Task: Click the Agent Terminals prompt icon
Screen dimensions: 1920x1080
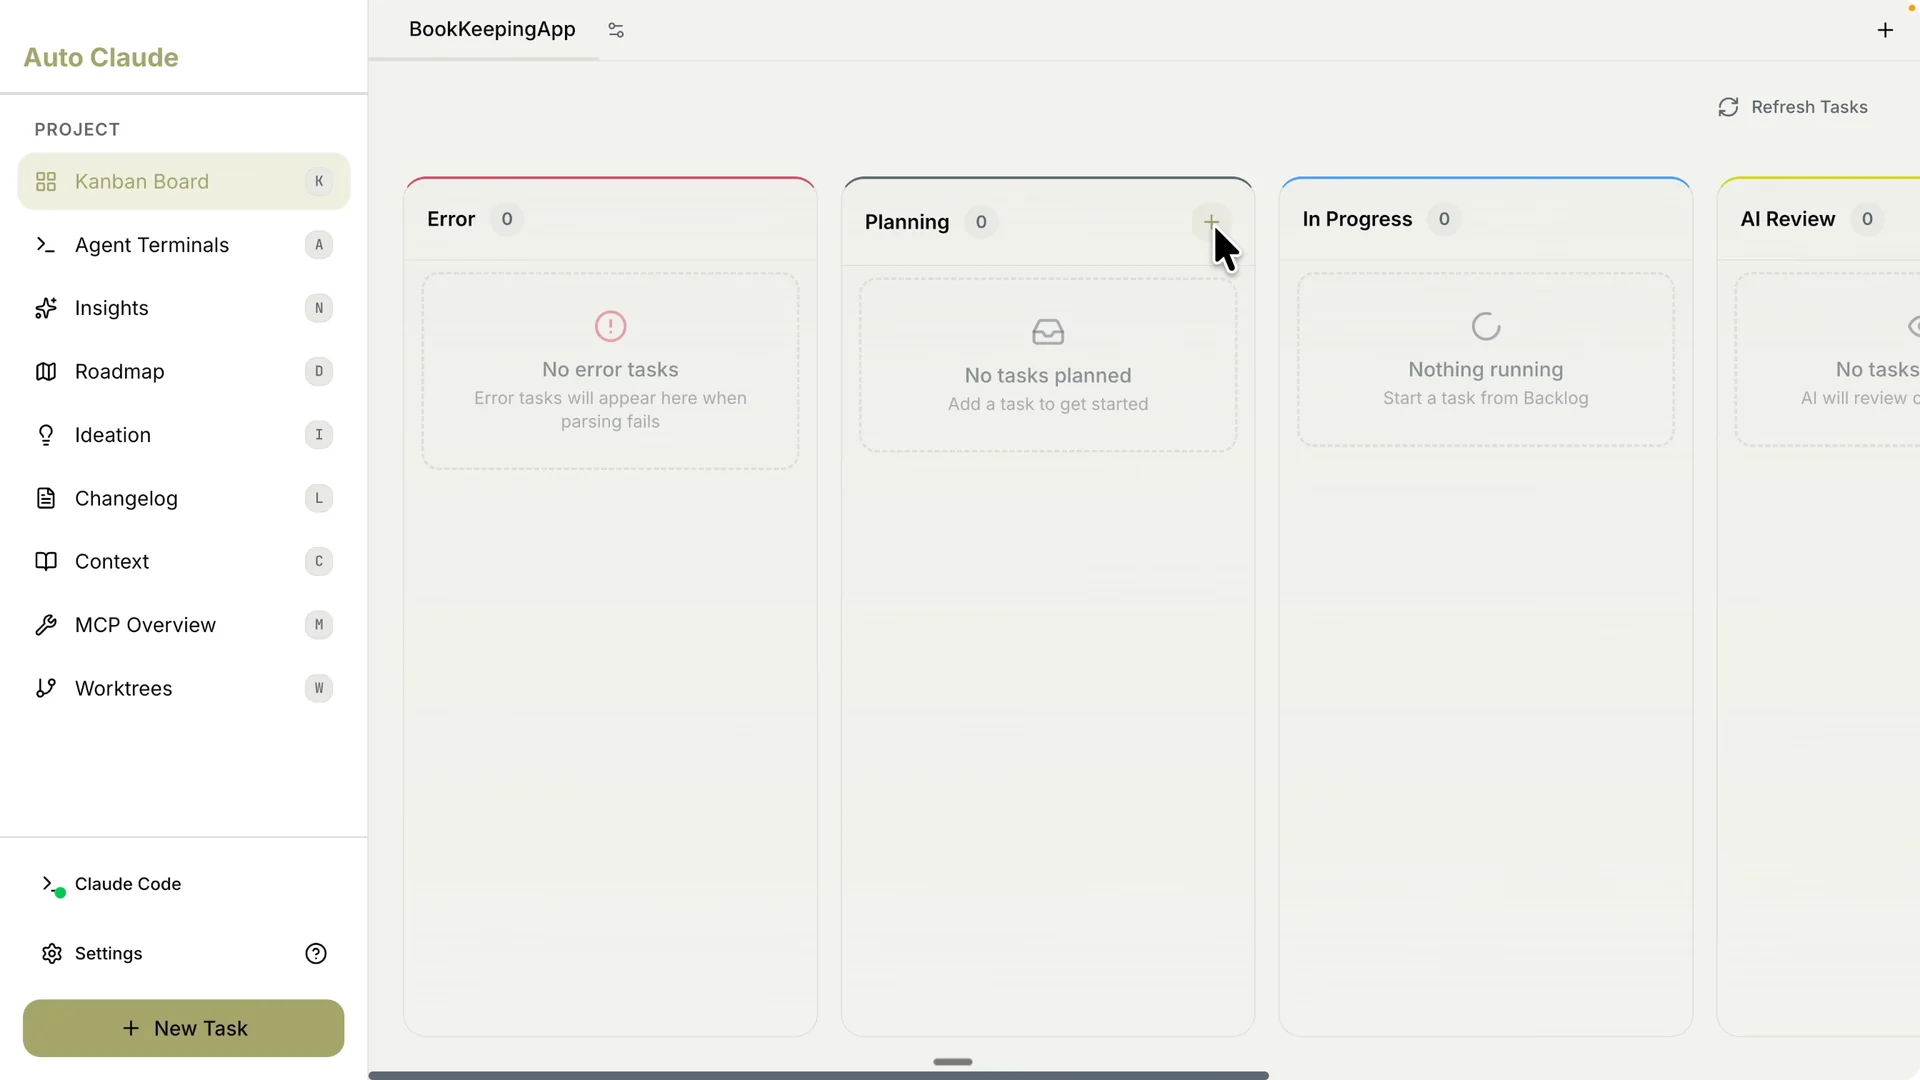Action: coord(46,245)
